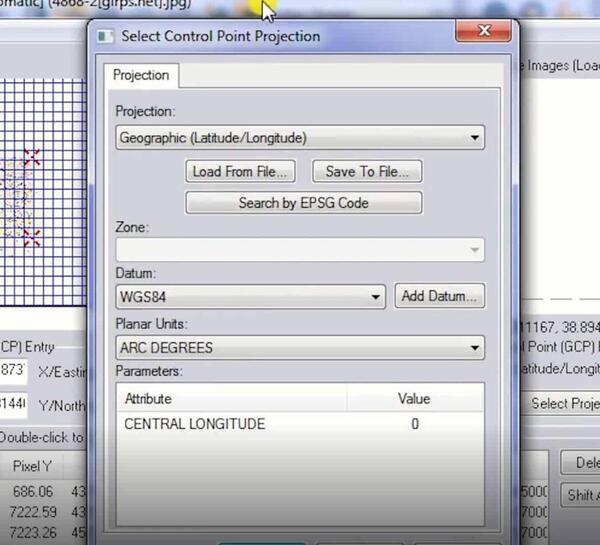Close the Select Control Point Projection dialog
Viewport: 600px width, 545px height.
[x=483, y=30]
